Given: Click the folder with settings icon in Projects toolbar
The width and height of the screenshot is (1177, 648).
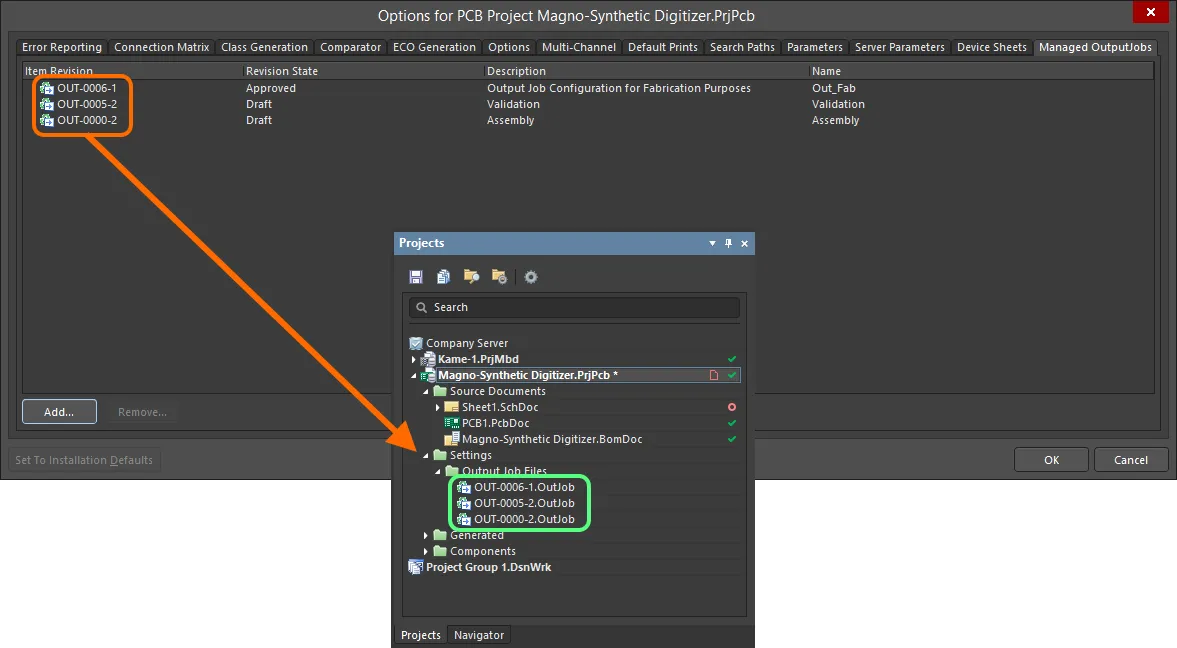Looking at the screenshot, I should click(499, 277).
